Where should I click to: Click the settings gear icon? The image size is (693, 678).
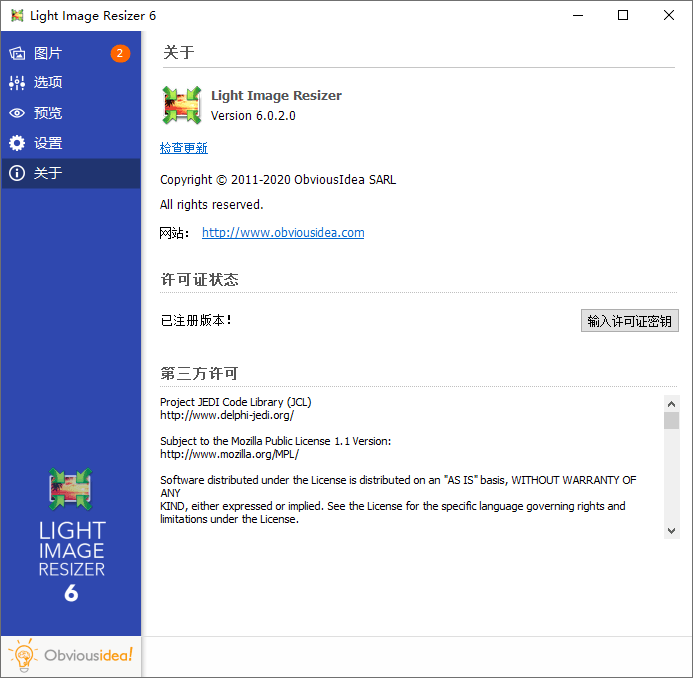pyautogui.click(x=17, y=143)
